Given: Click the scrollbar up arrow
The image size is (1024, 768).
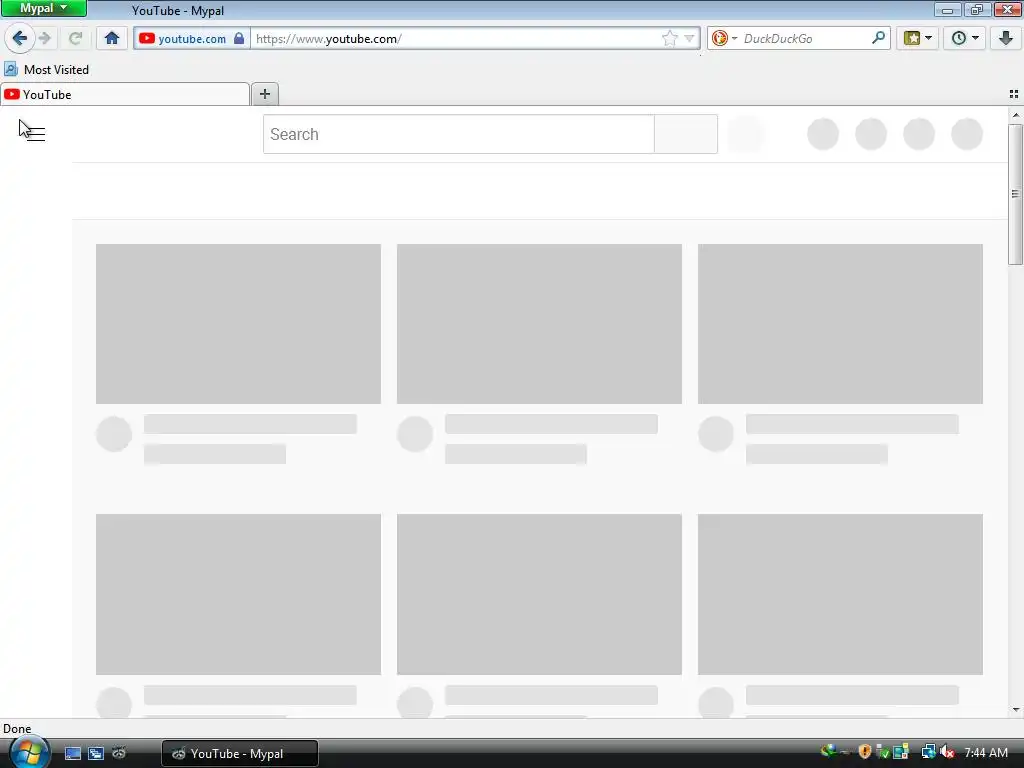Looking at the screenshot, I should pyautogui.click(x=1016, y=115).
